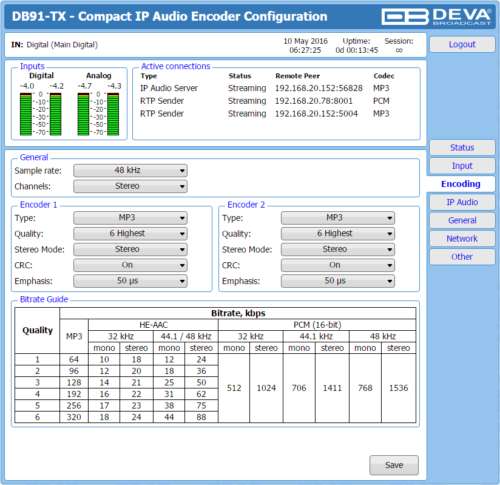
Task: Open Encoder 1 Type dropdown
Action: coord(130,218)
